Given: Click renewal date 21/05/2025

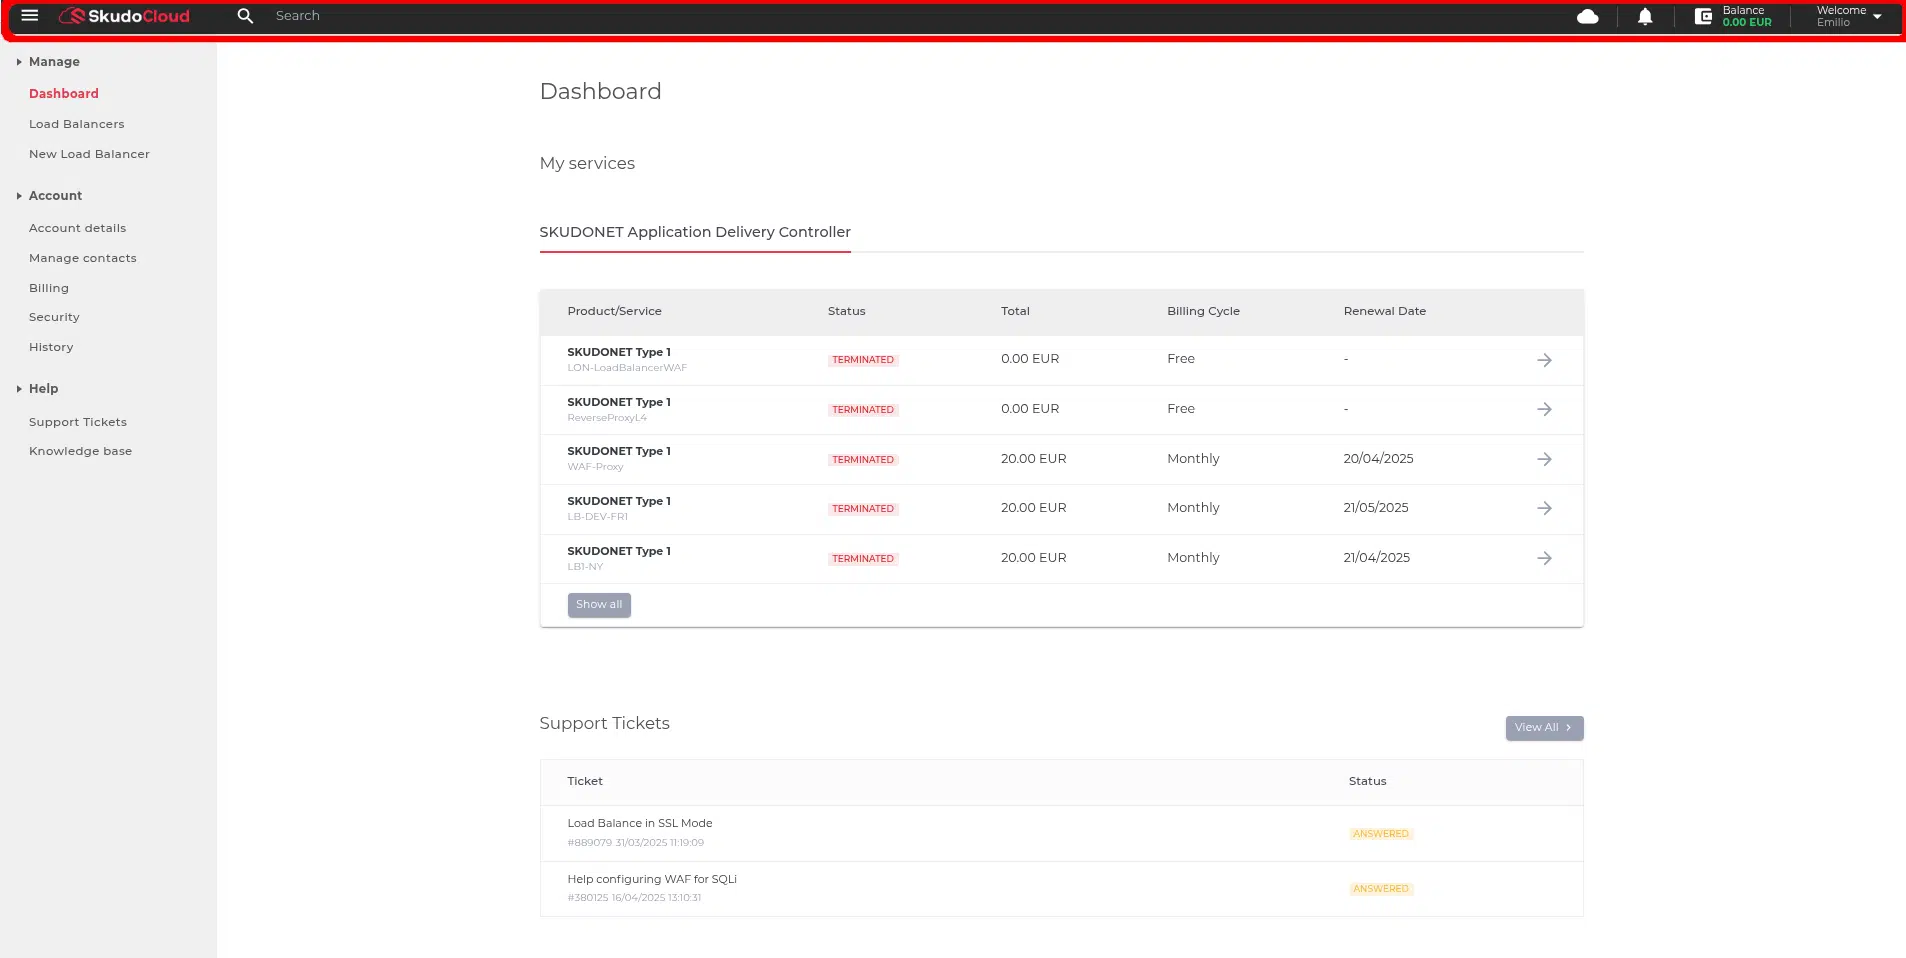Looking at the screenshot, I should click(x=1376, y=508).
